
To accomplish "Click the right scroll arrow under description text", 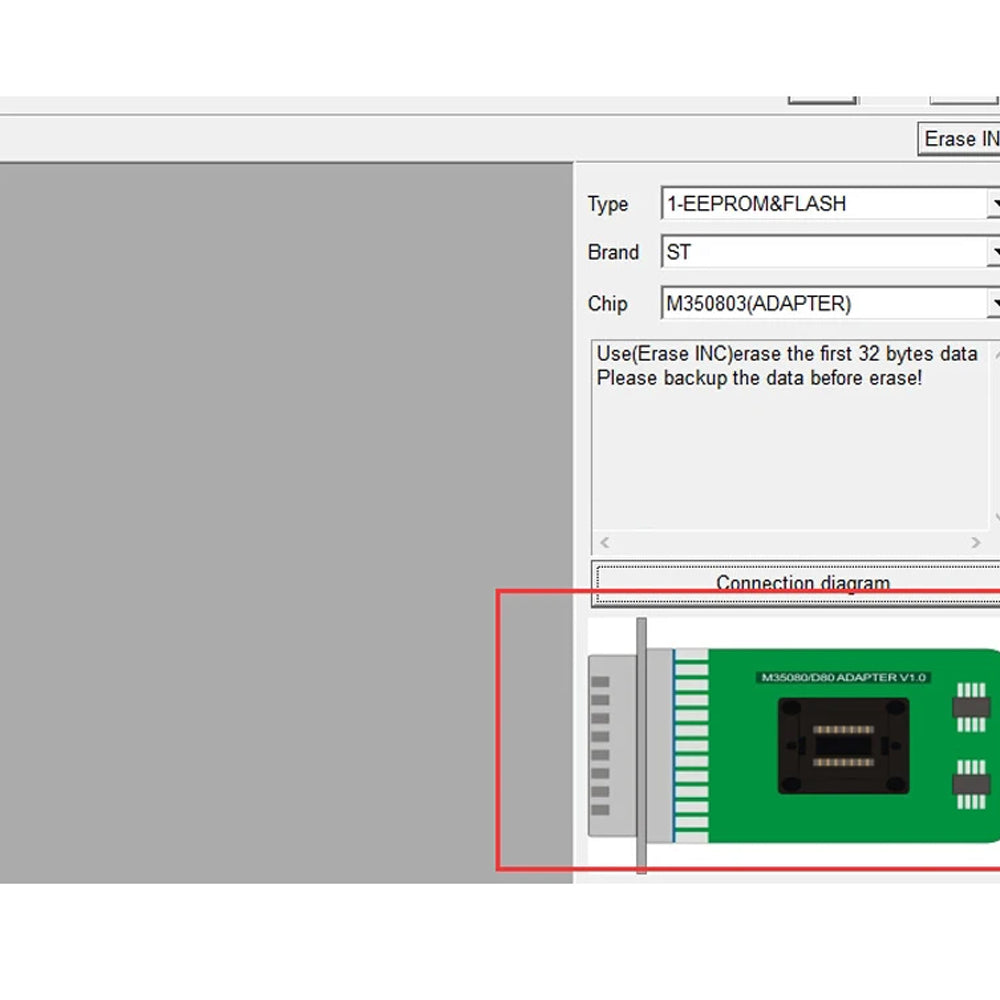I will (977, 542).
